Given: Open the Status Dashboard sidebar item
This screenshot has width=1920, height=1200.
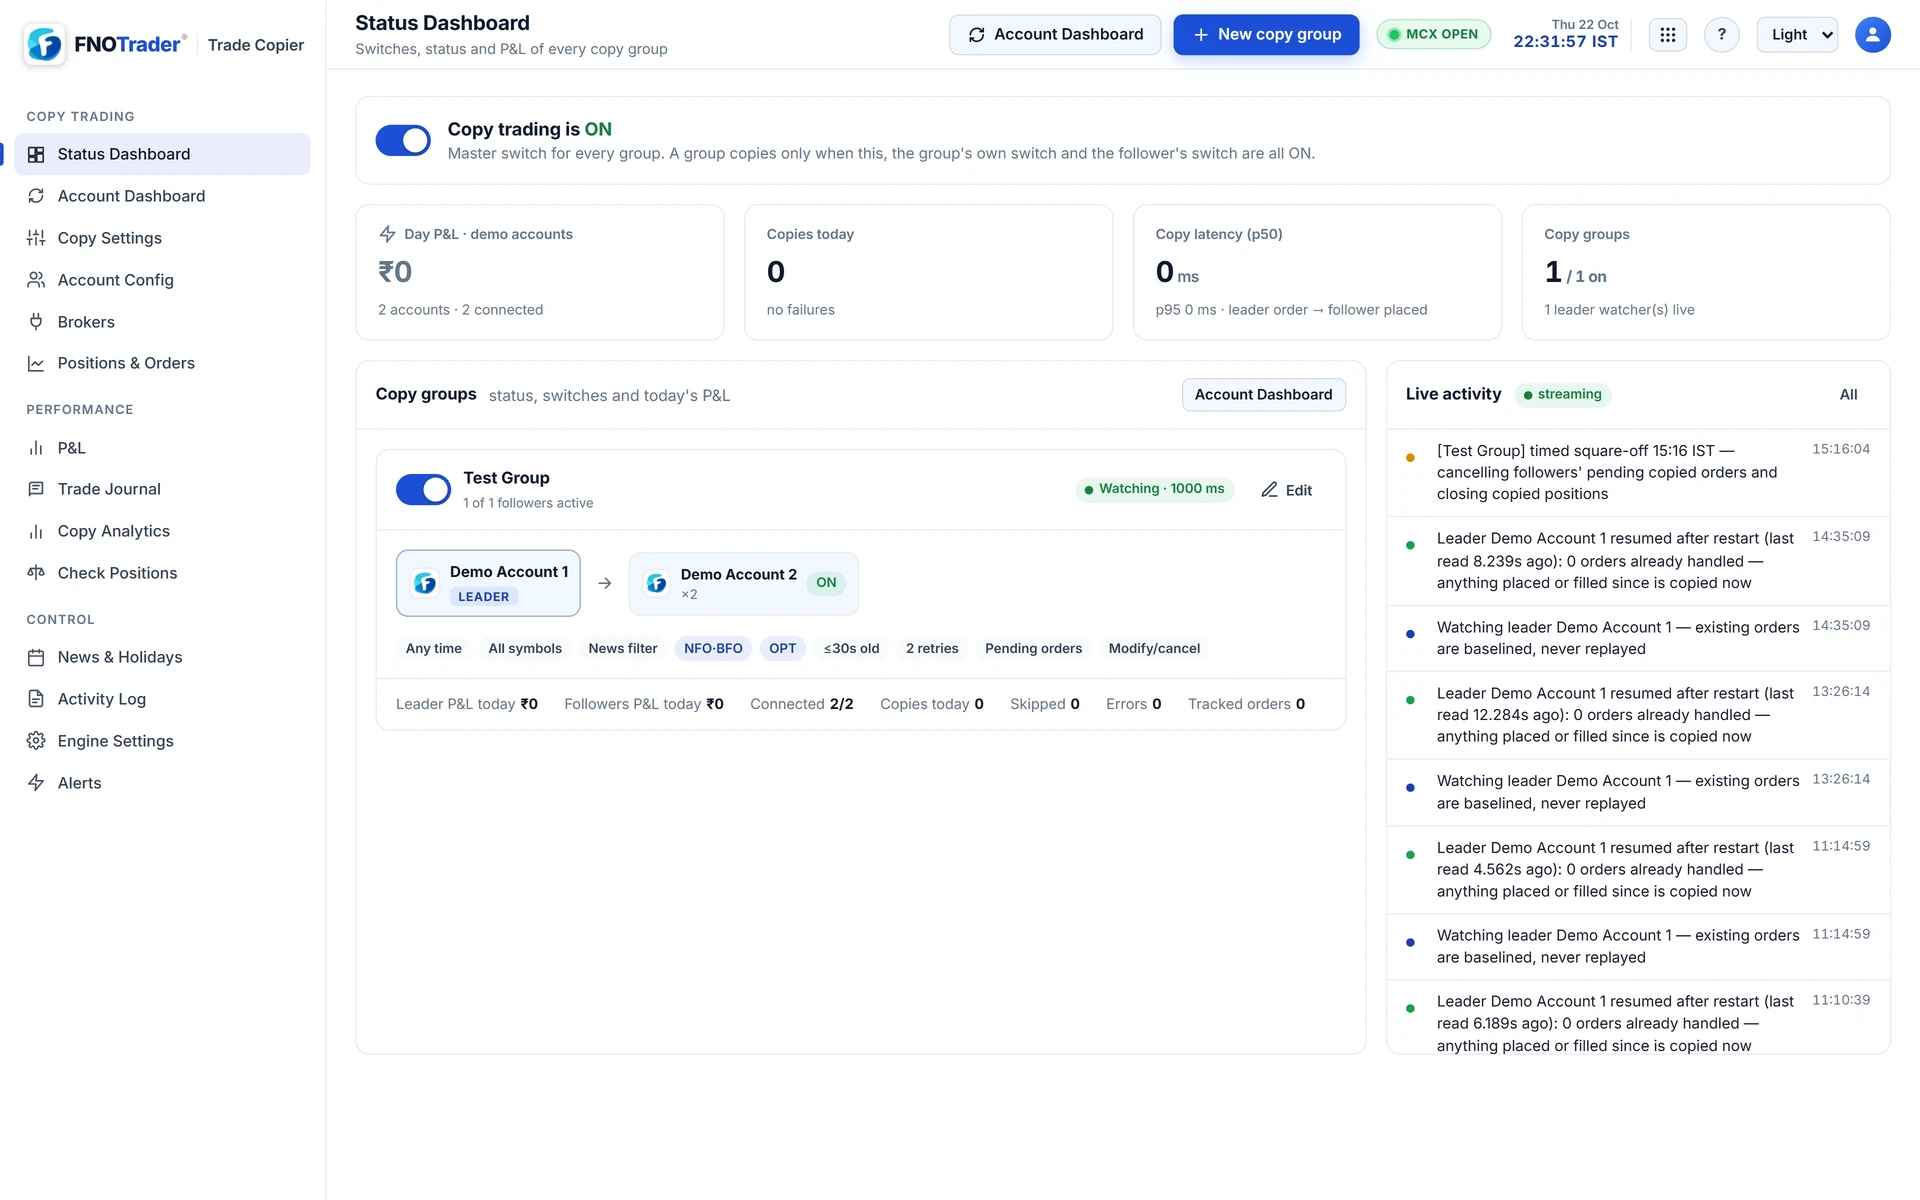Looking at the screenshot, I should click(162, 154).
